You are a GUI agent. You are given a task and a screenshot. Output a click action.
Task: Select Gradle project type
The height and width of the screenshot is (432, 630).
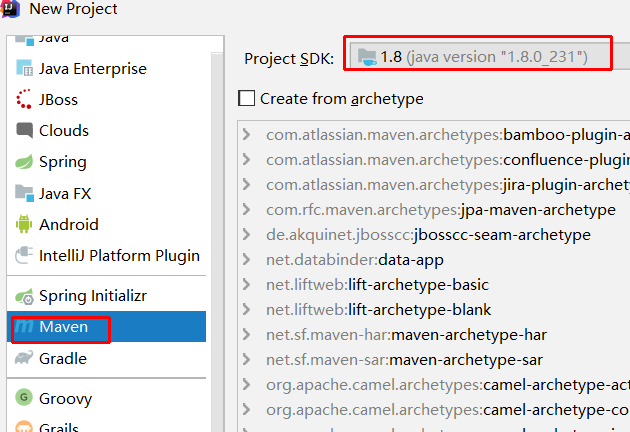click(106, 358)
